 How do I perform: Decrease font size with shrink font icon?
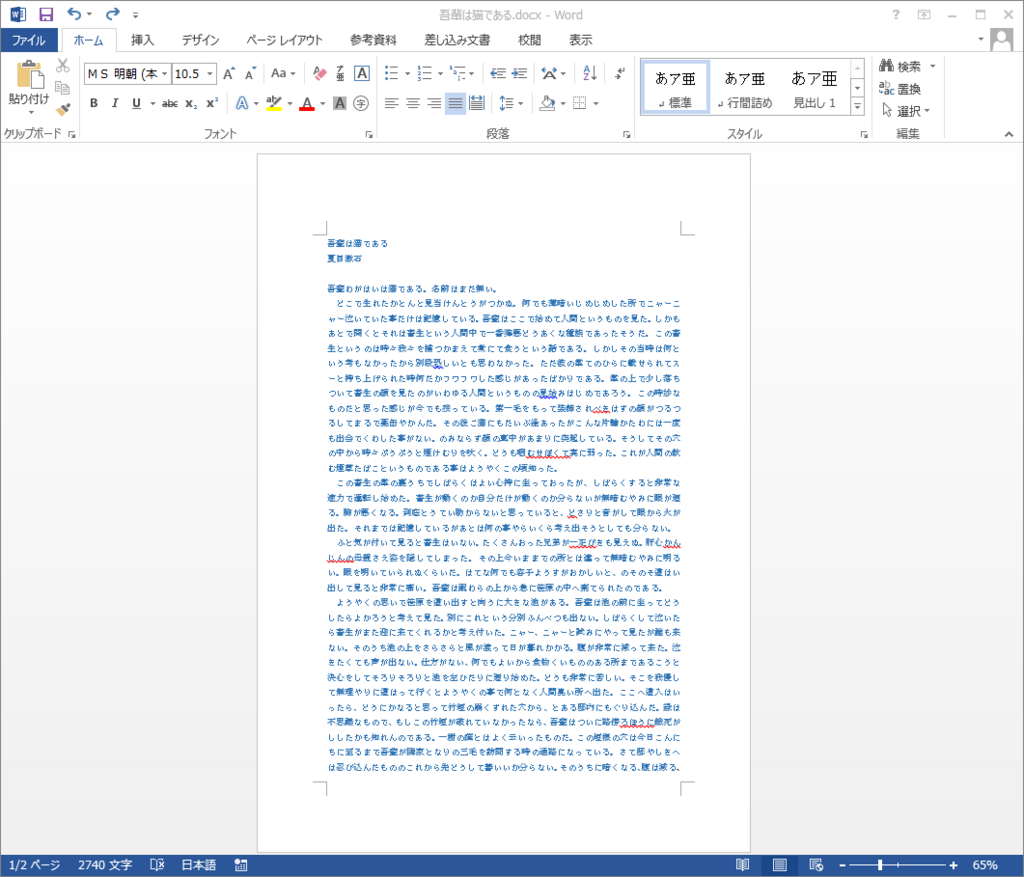pos(250,74)
